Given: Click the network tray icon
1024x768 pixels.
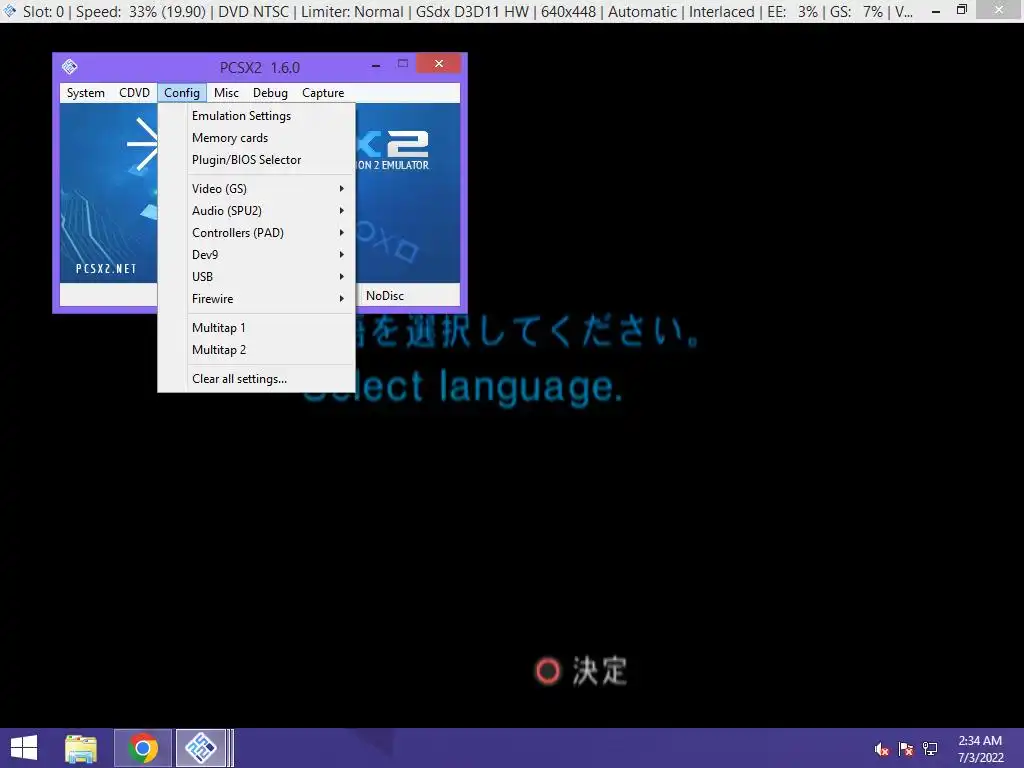Looking at the screenshot, I should (x=930, y=749).
